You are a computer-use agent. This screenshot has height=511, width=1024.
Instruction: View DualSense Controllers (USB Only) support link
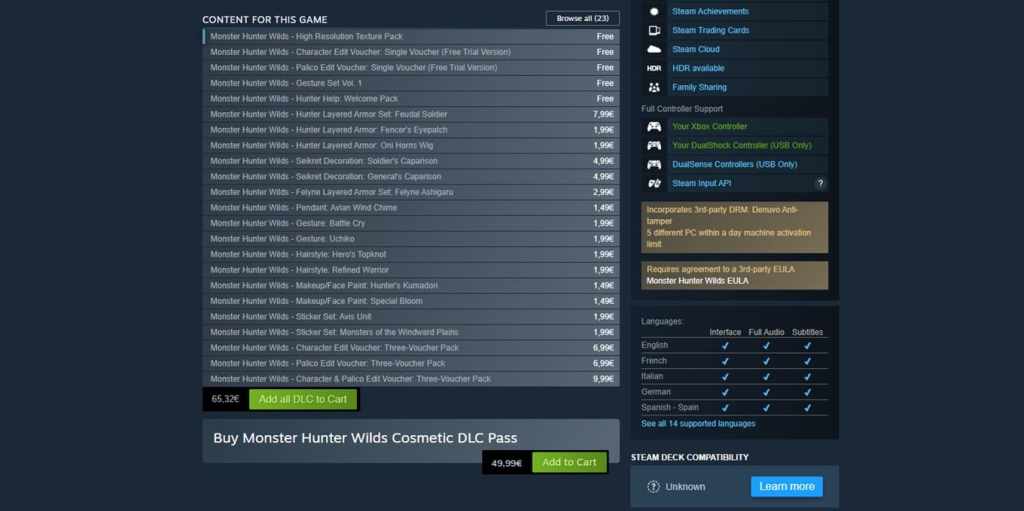click(734, 165)
